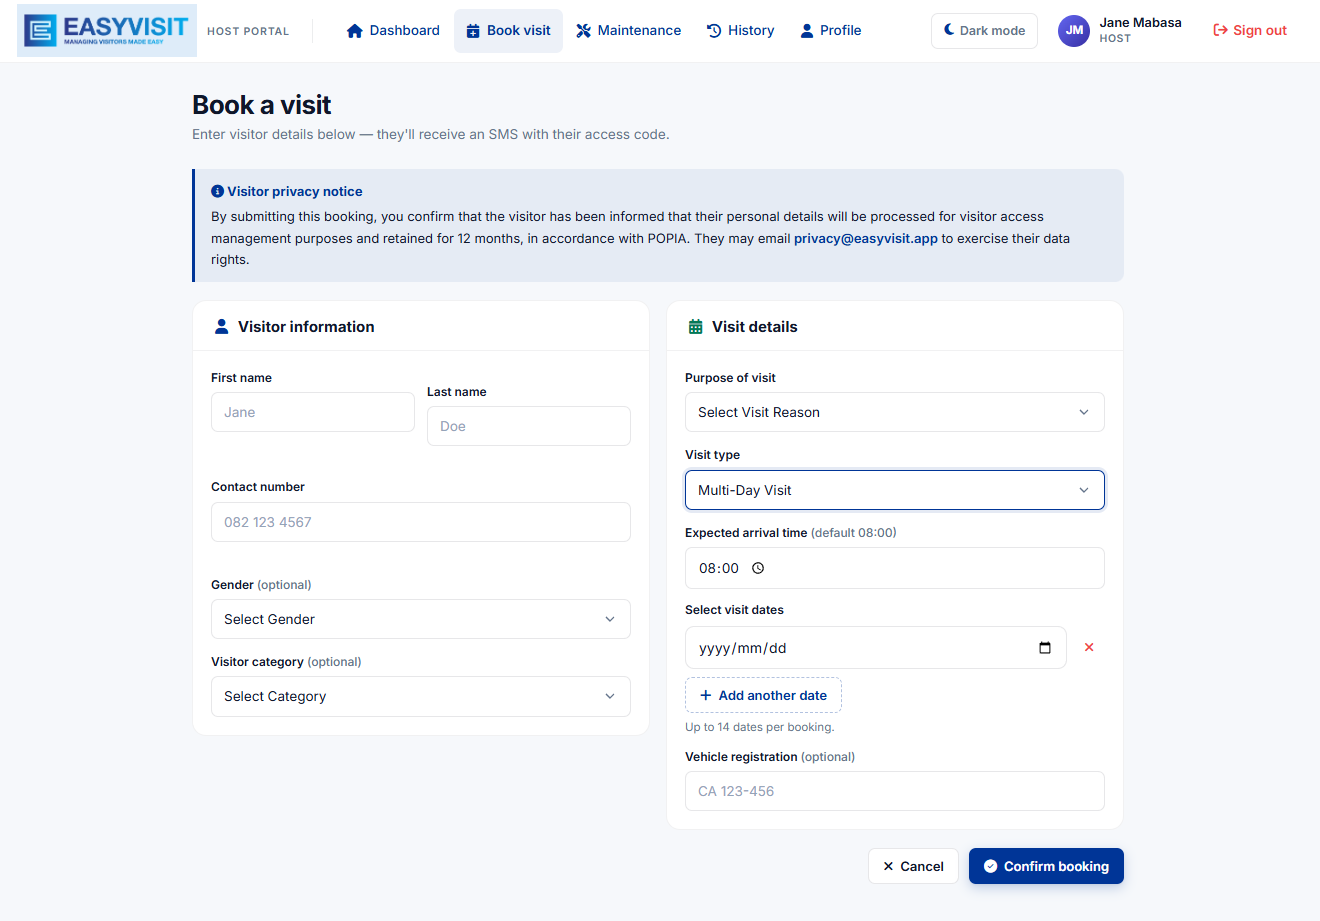Image resolution: width=1320 pixels, height=921 pixels.
Task: Click the Profile person icon
Action: click(x=807, y=31)
